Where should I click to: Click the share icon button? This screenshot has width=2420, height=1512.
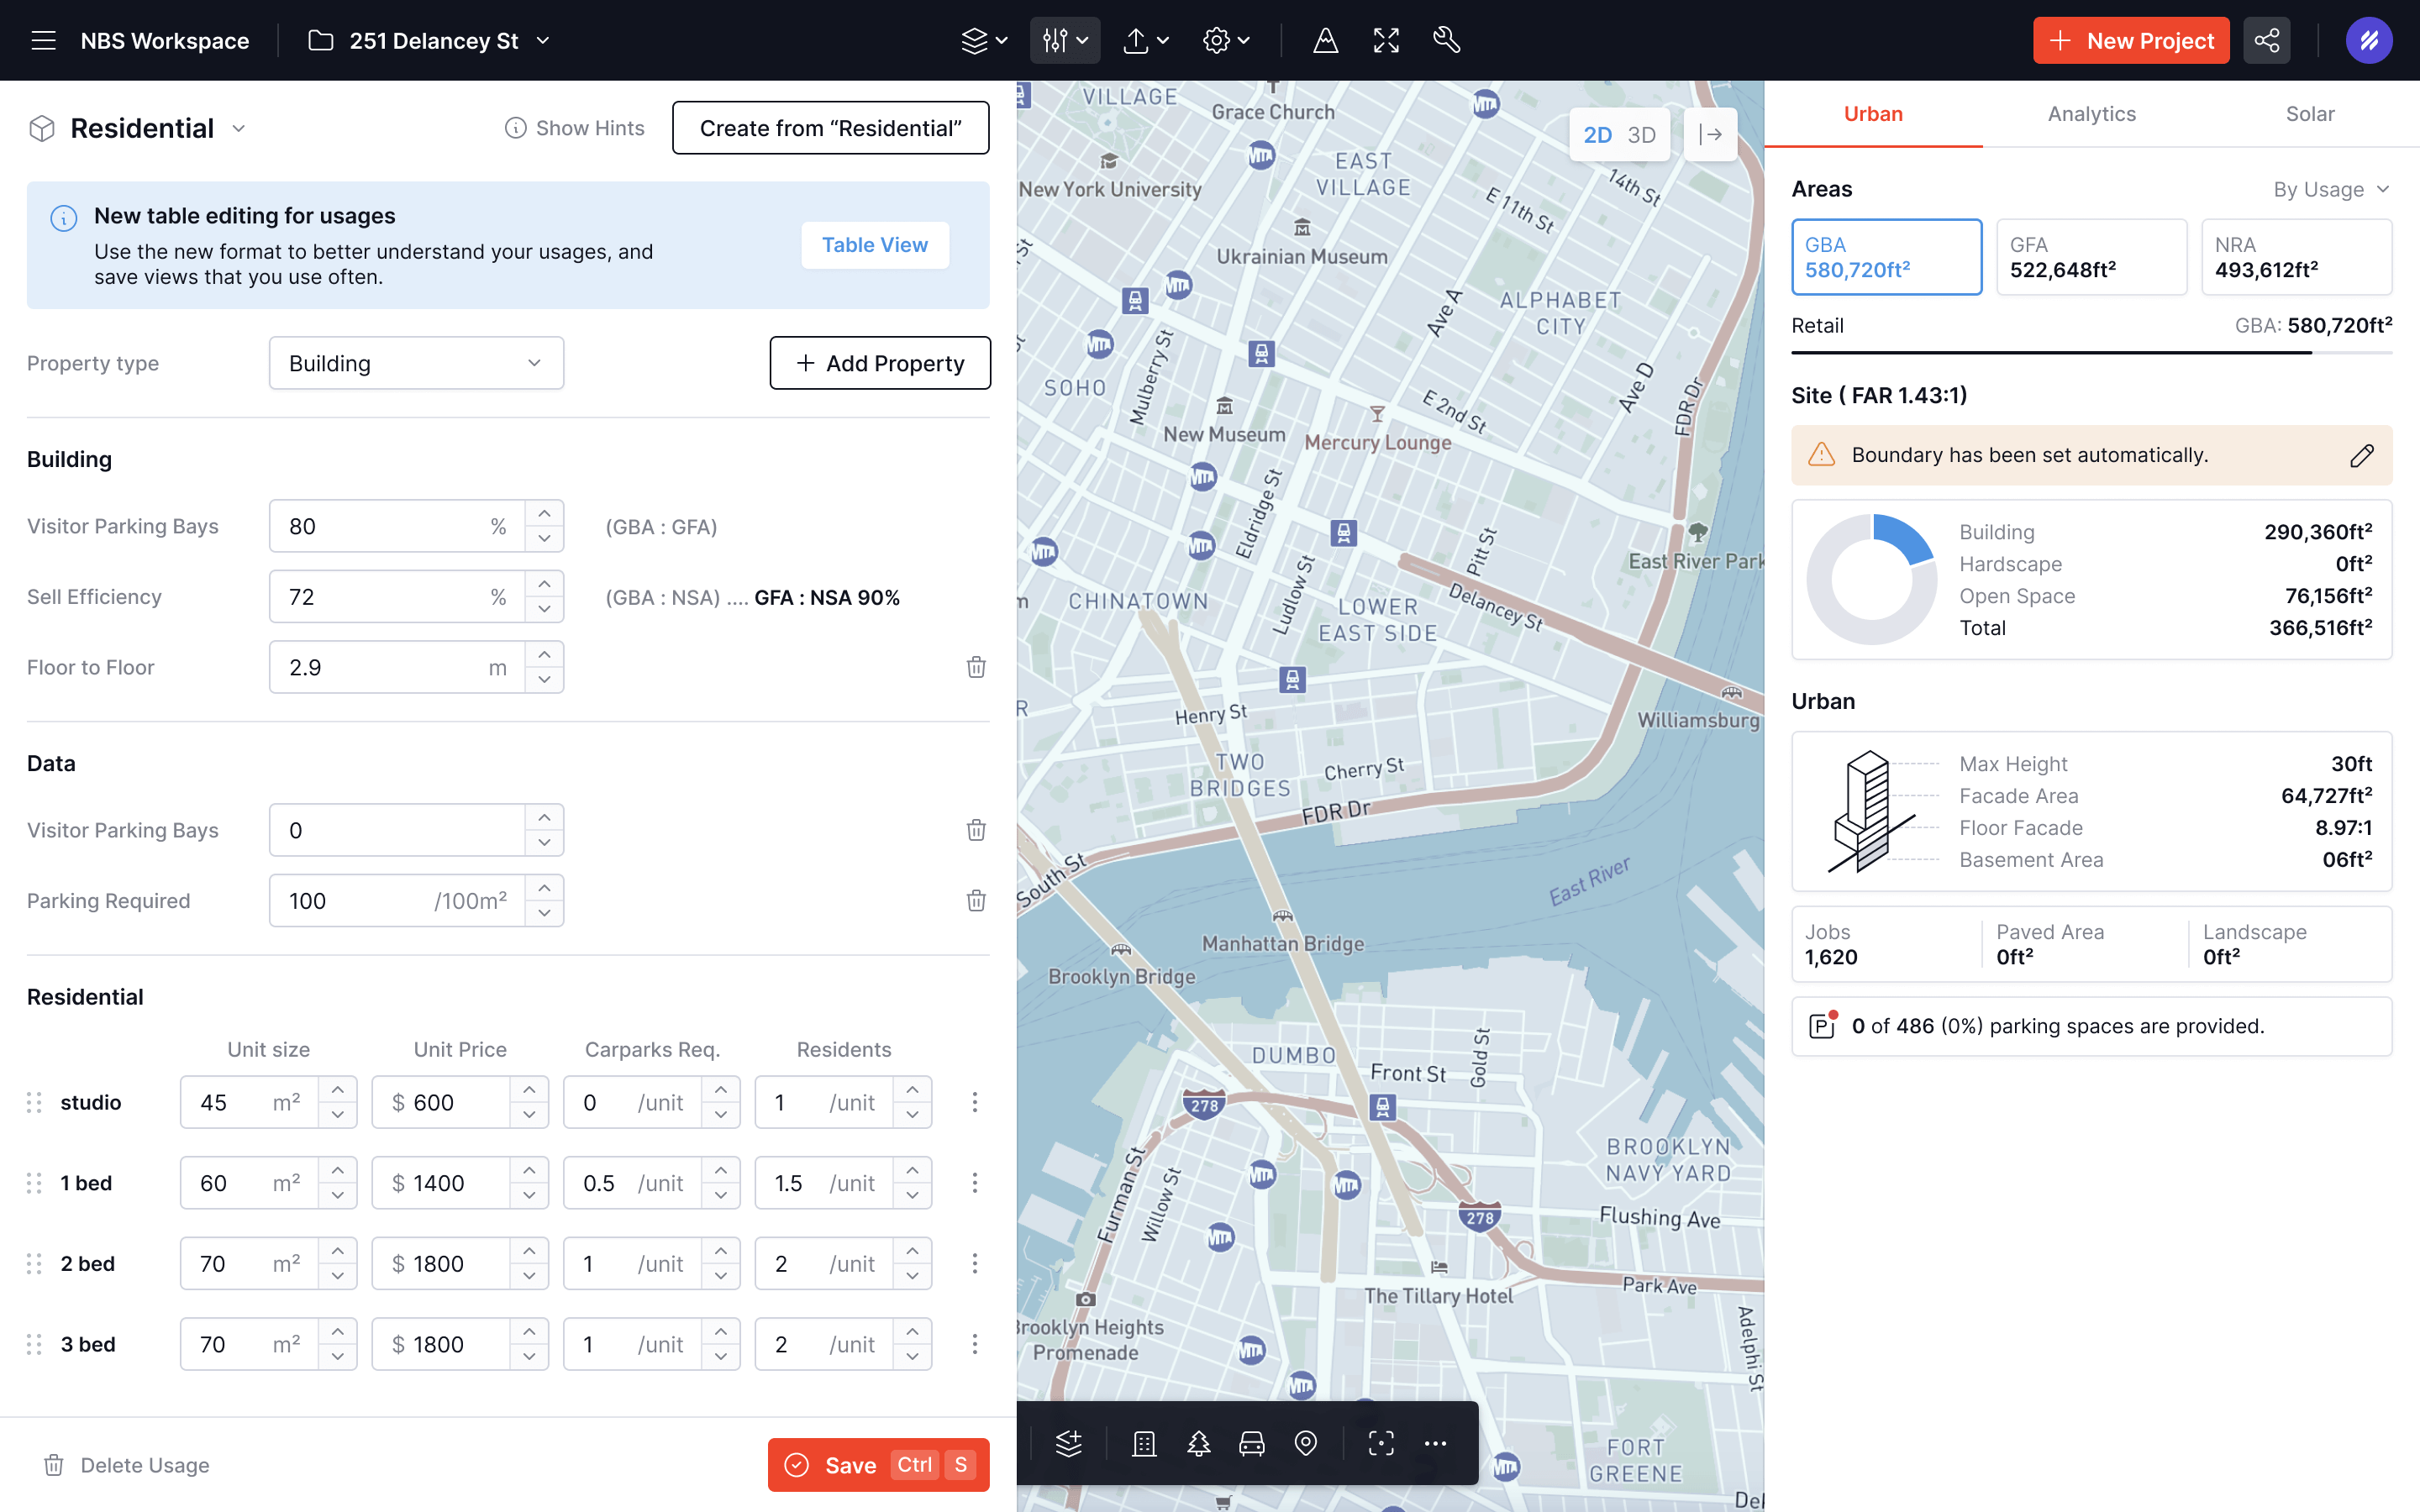2266,40
